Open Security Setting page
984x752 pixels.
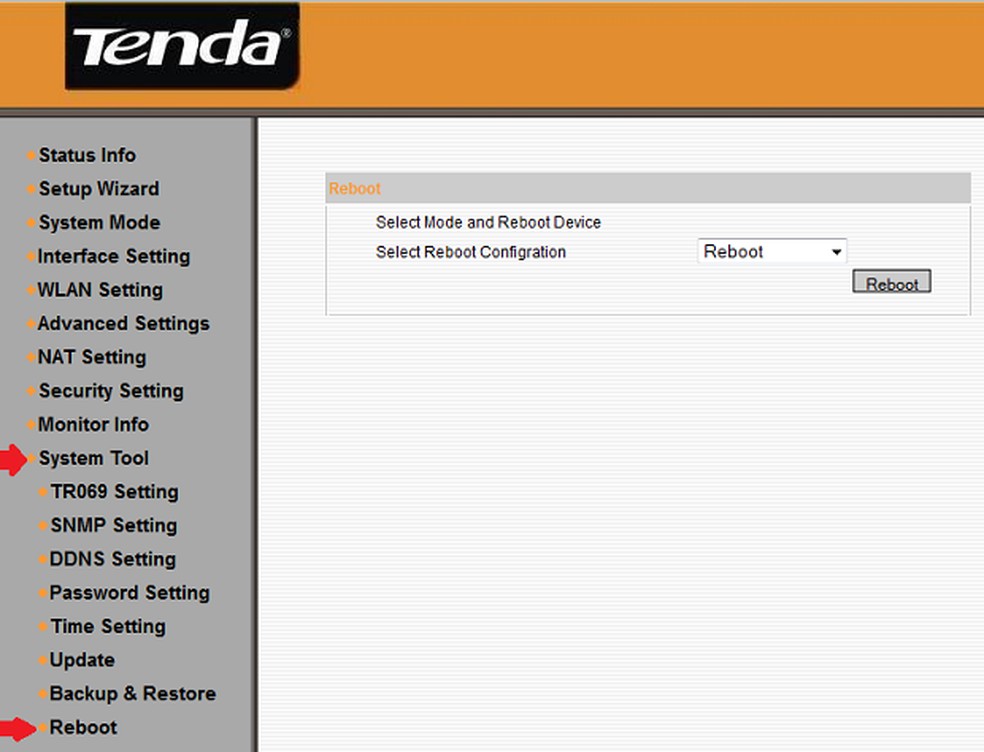click(x=110, y=391)
